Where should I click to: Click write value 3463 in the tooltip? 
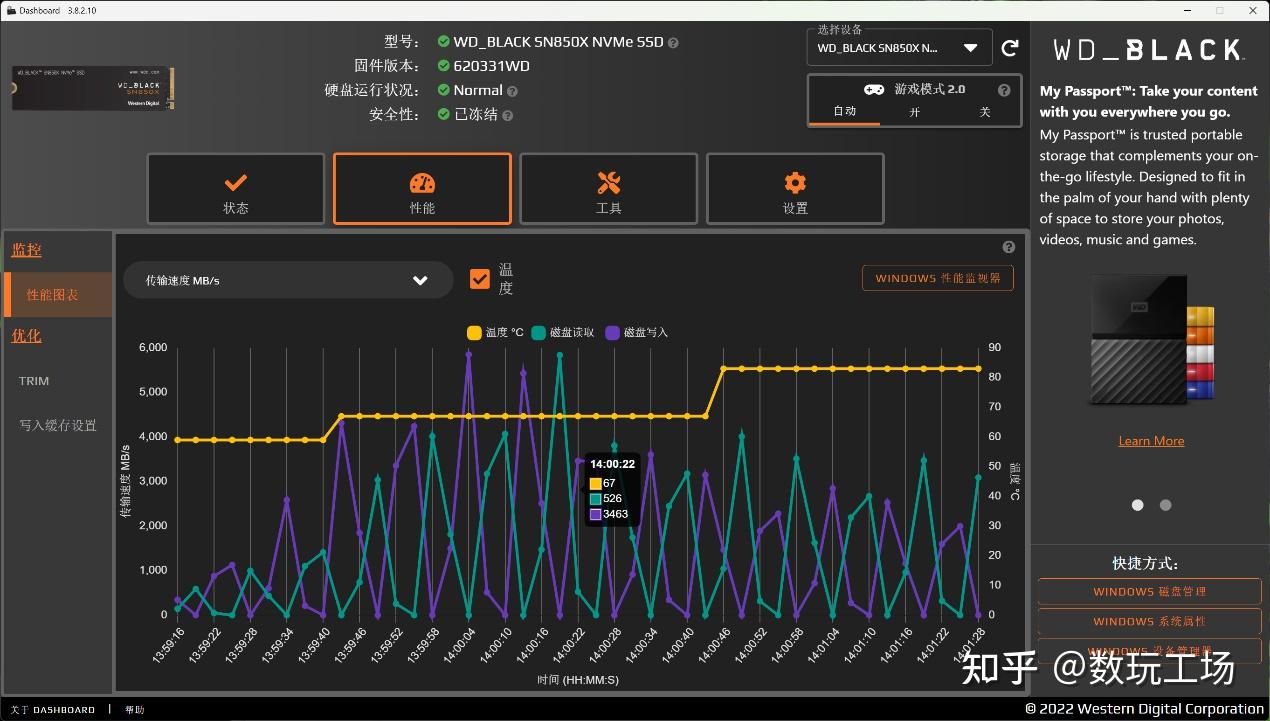pyautogui.click(x=615, y=514)
